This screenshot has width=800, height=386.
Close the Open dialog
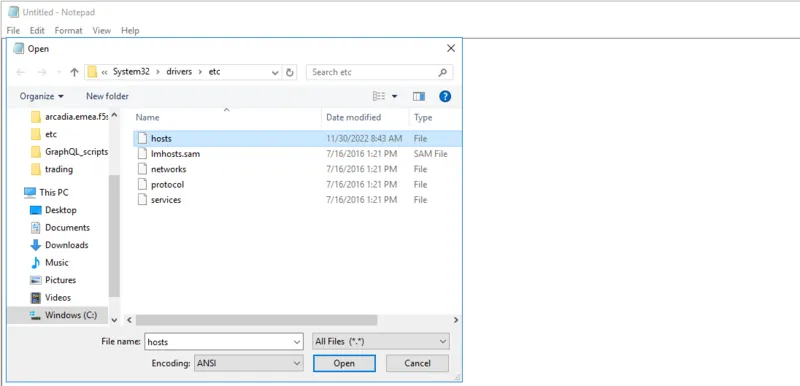point(451,48)
